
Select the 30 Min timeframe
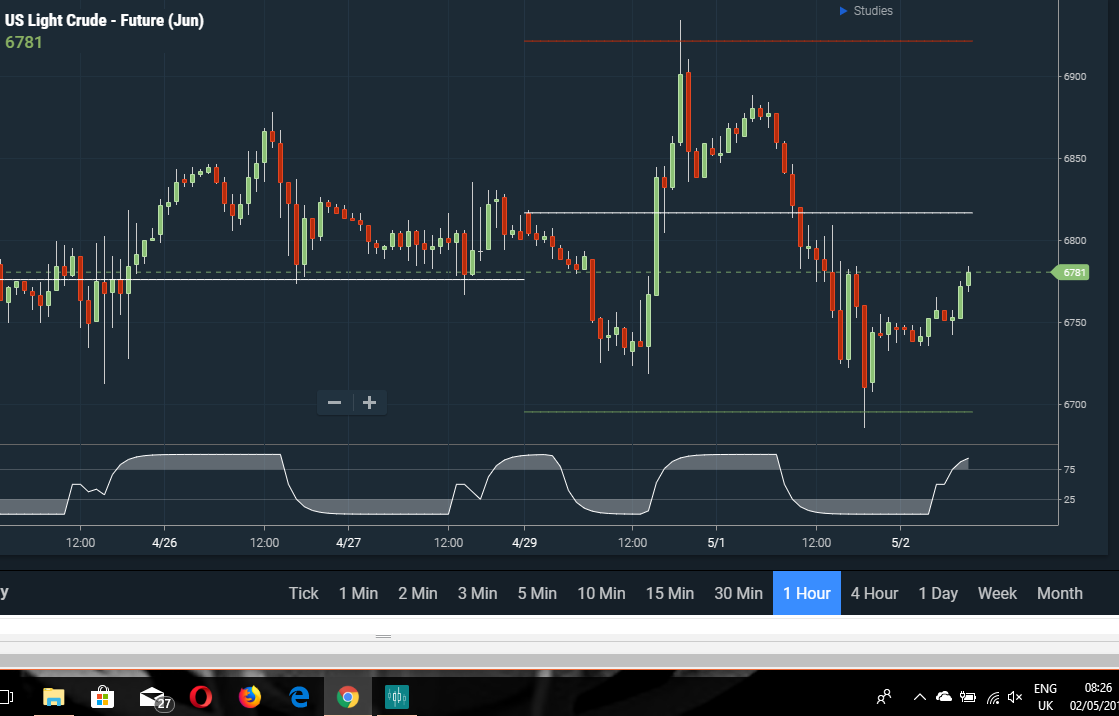739,593
